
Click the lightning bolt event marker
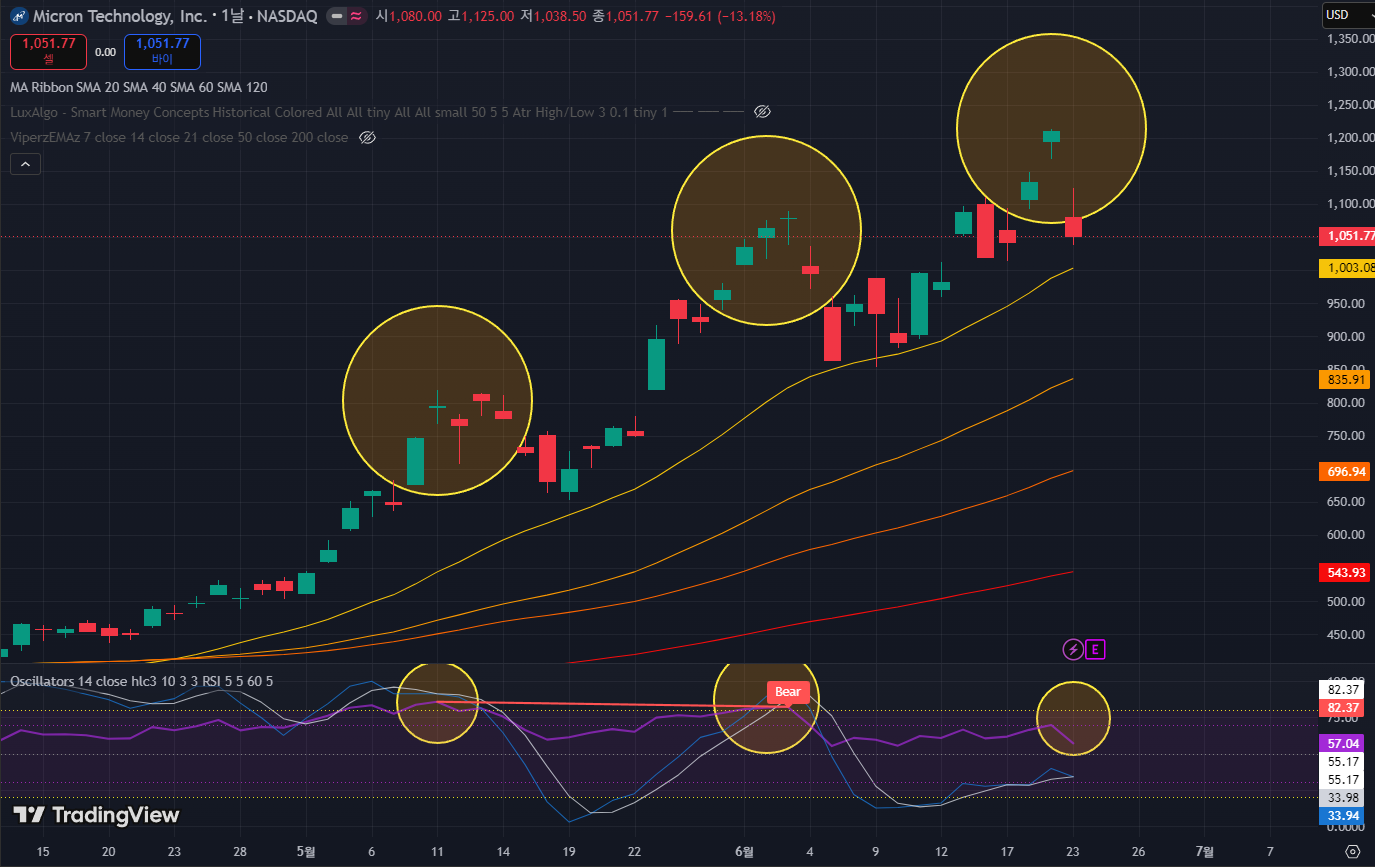pyautogui.click(x=1072, y=650)
